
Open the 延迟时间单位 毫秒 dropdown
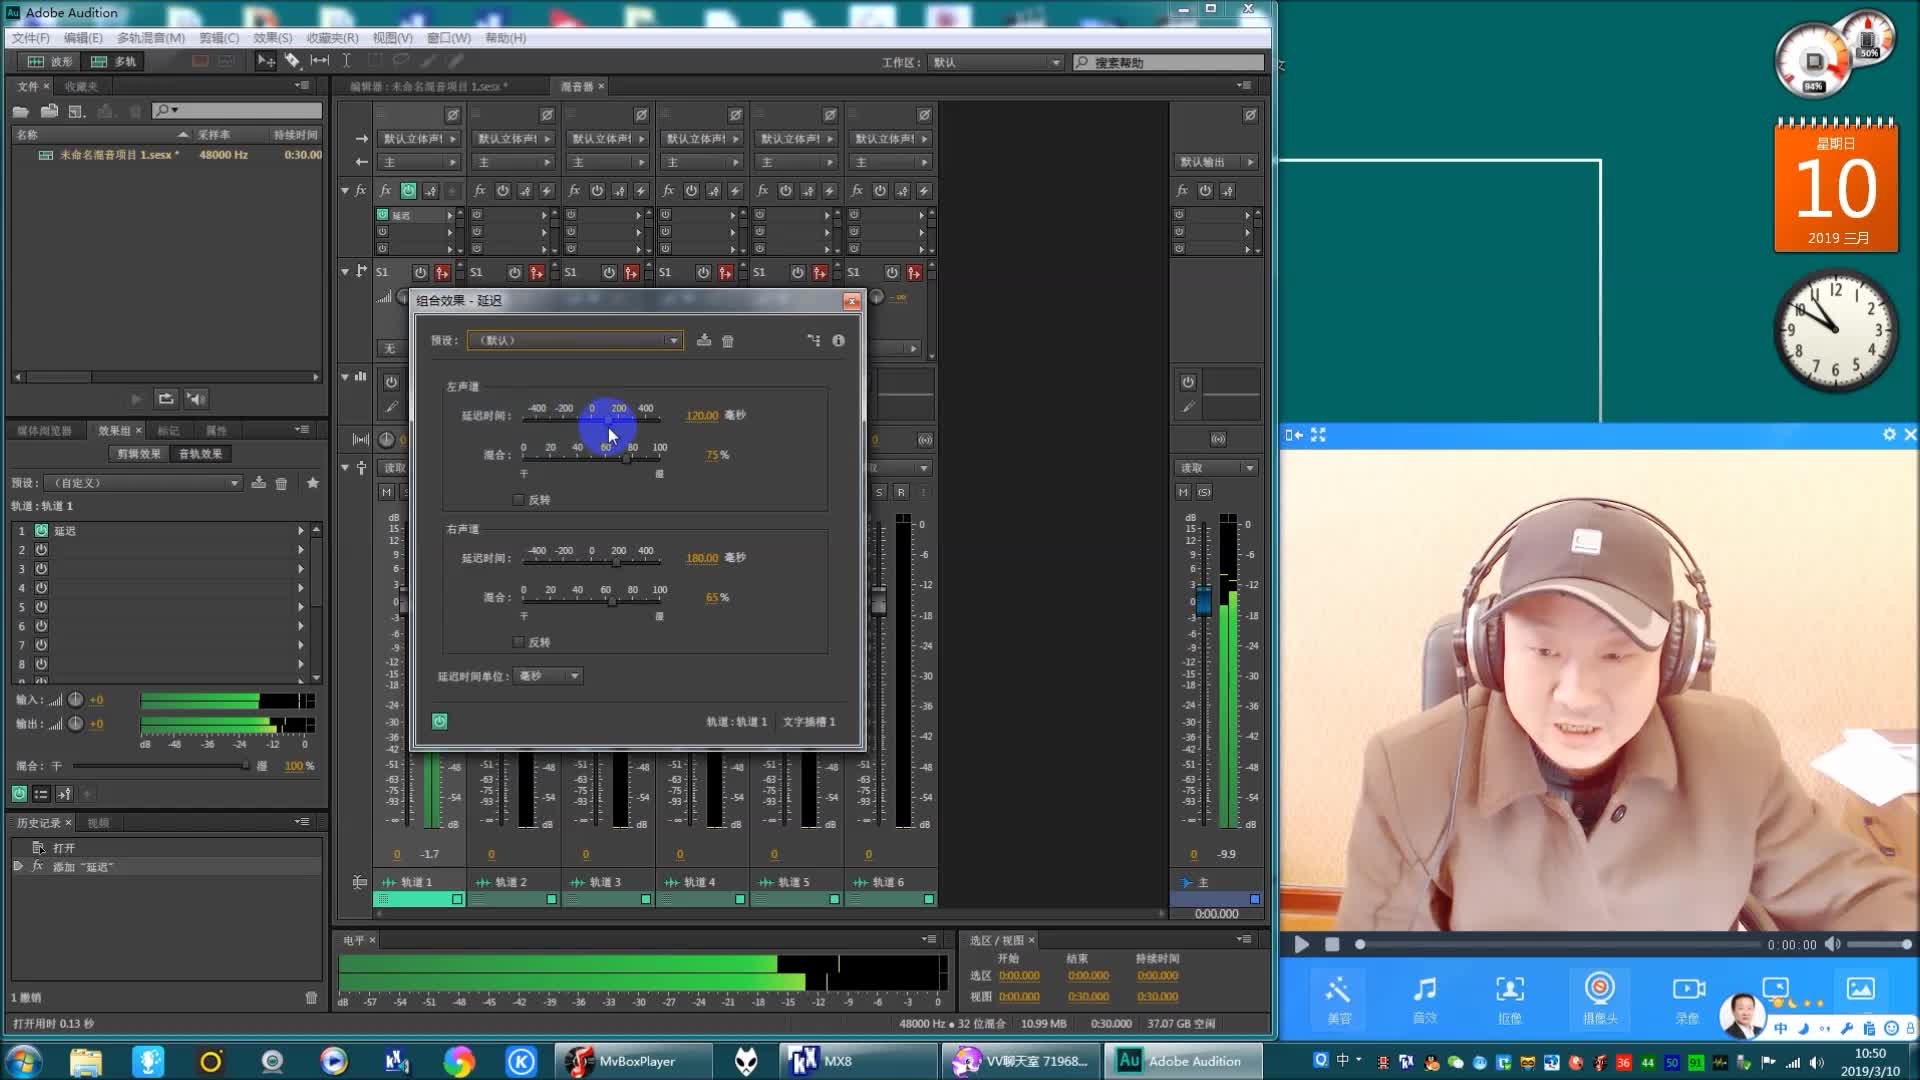(x=548, y=676)
